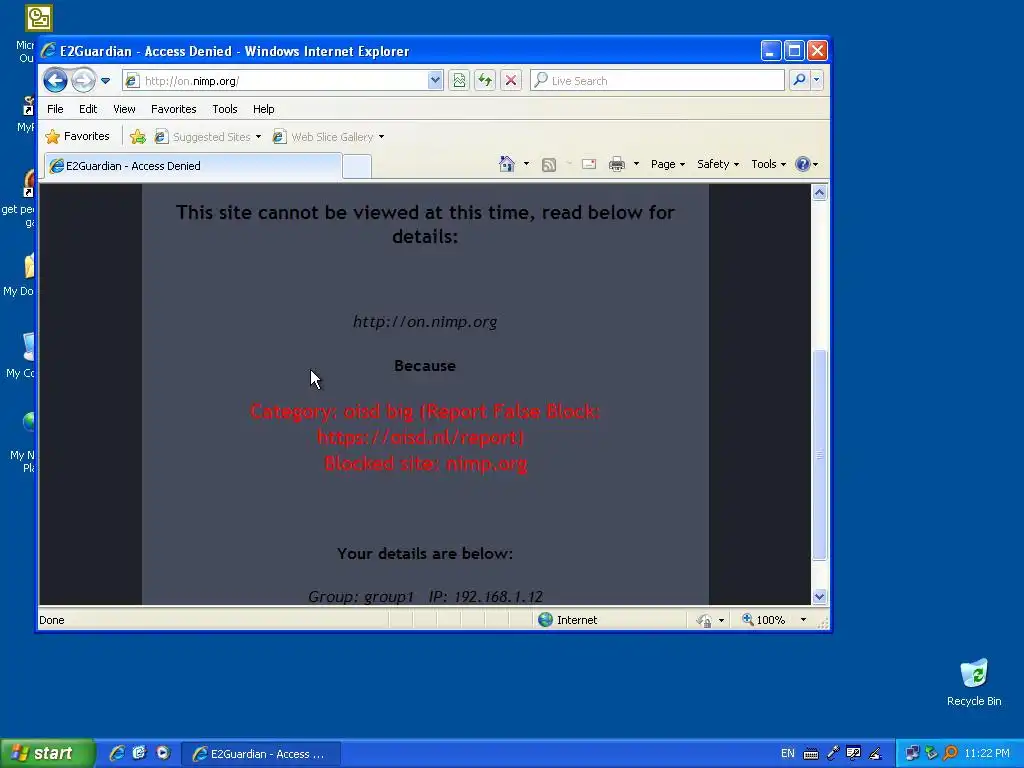Expand the address bar history dropdown

435,80
